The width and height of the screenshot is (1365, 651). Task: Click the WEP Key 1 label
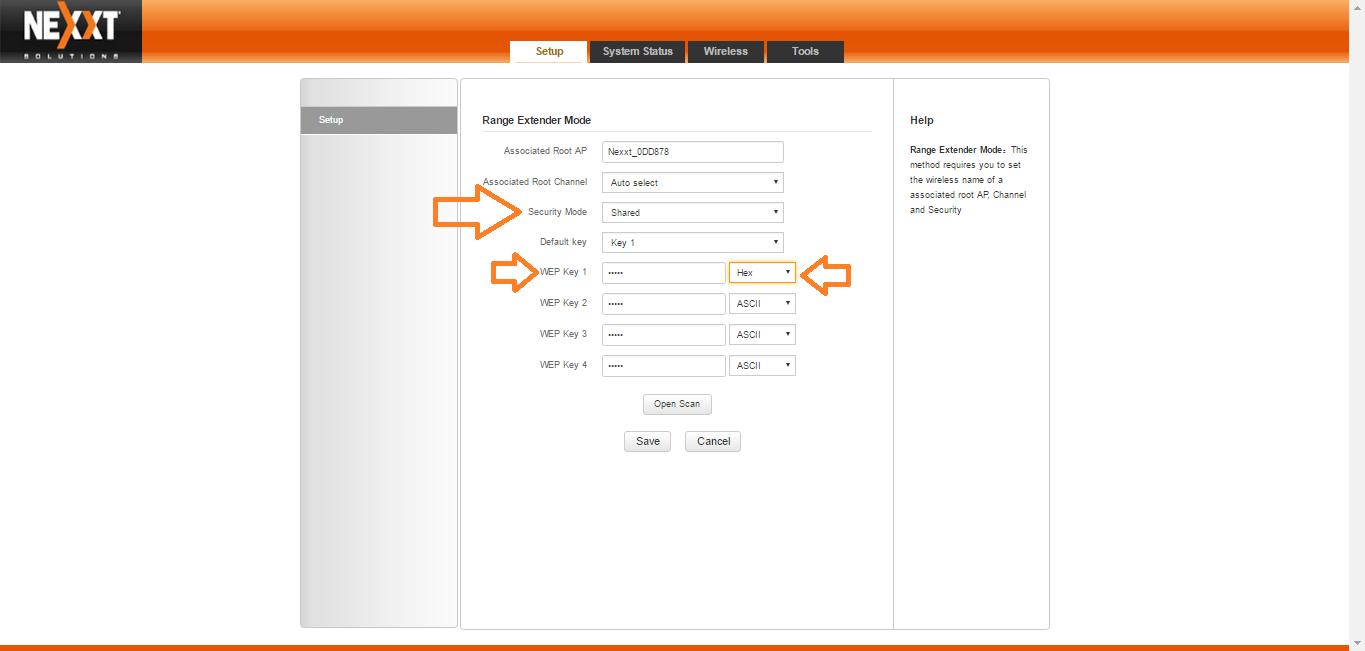(564, 272)
